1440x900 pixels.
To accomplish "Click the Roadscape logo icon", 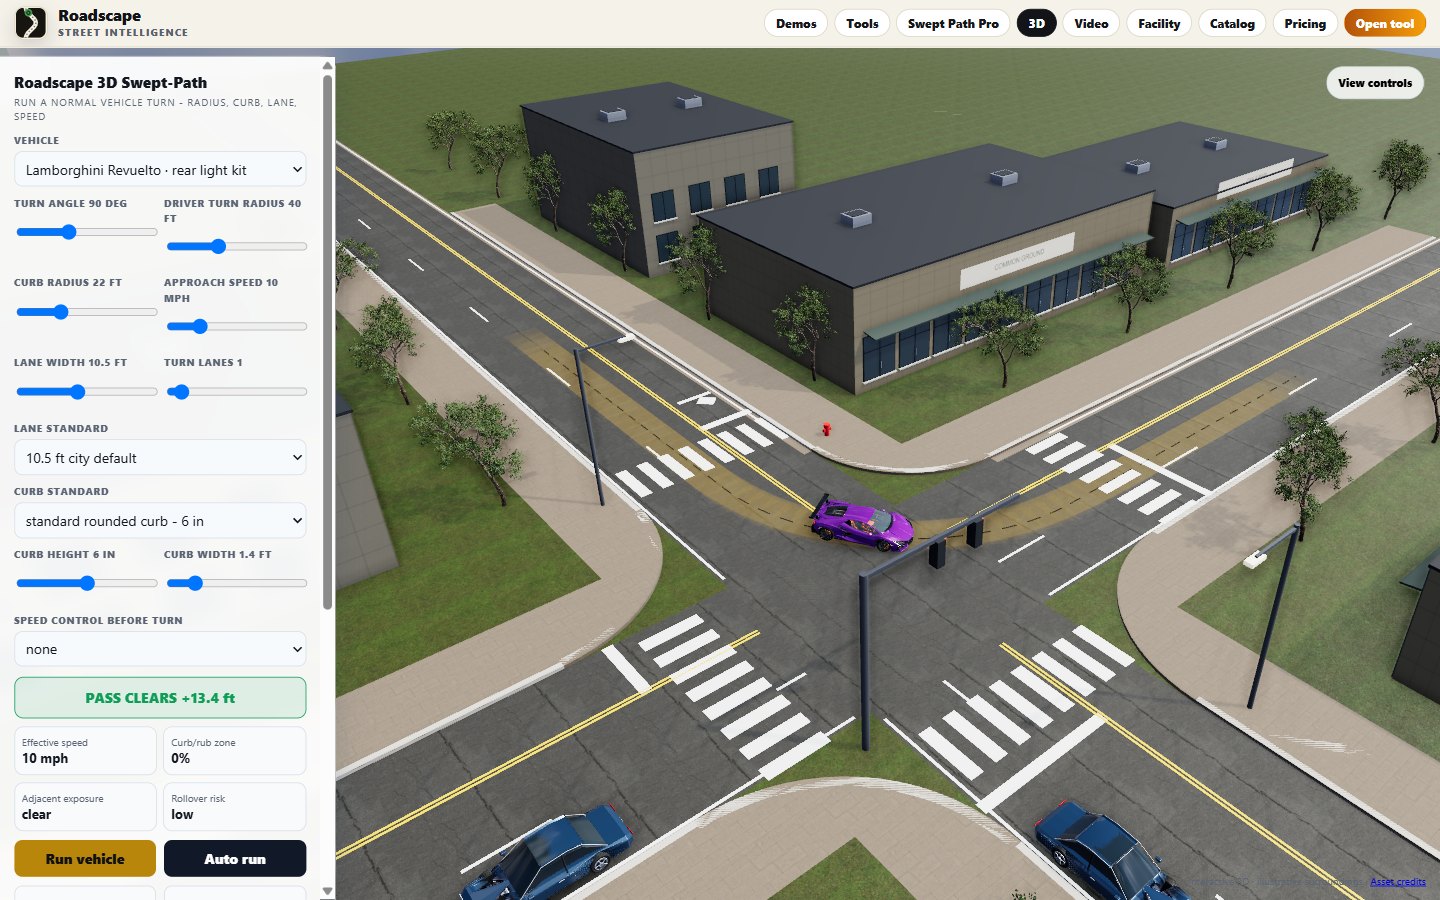I will [31, 23].
